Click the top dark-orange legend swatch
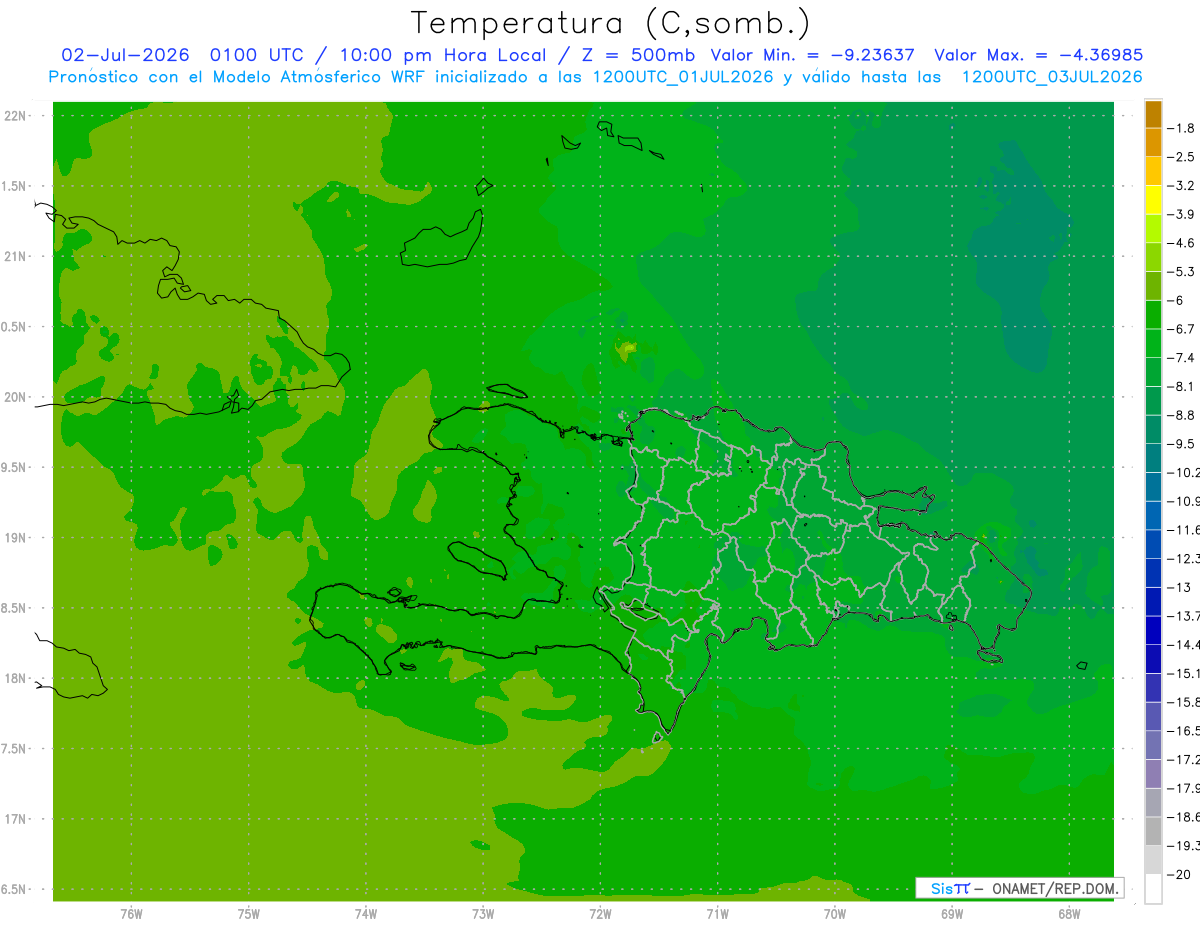This screenshot has height=927, width=1200. point(1153,114)
